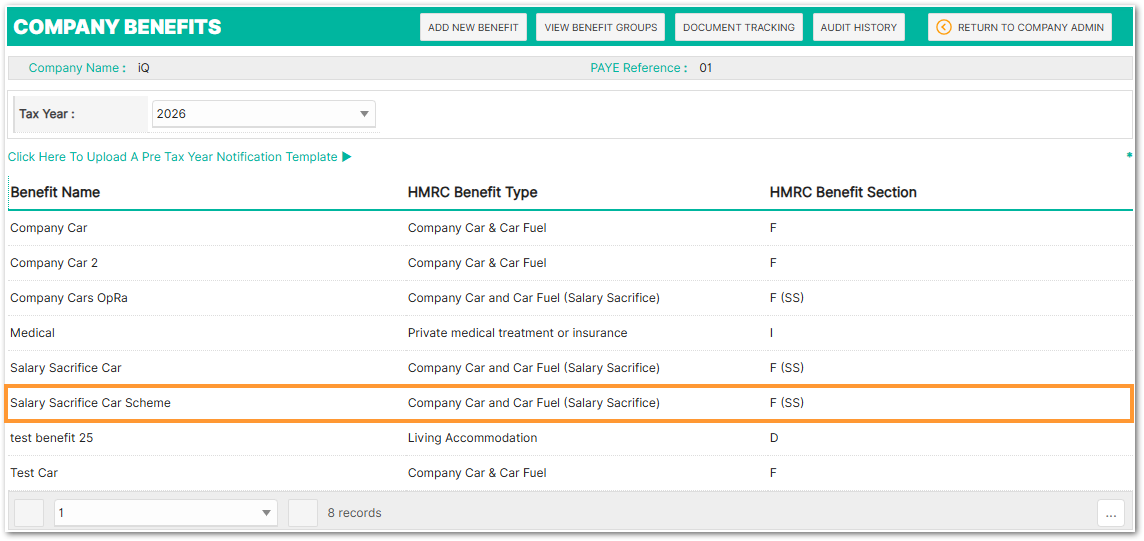Sort by Benefit Name column header
This screenshot has height=541, width=1144.
pos(55,192)
